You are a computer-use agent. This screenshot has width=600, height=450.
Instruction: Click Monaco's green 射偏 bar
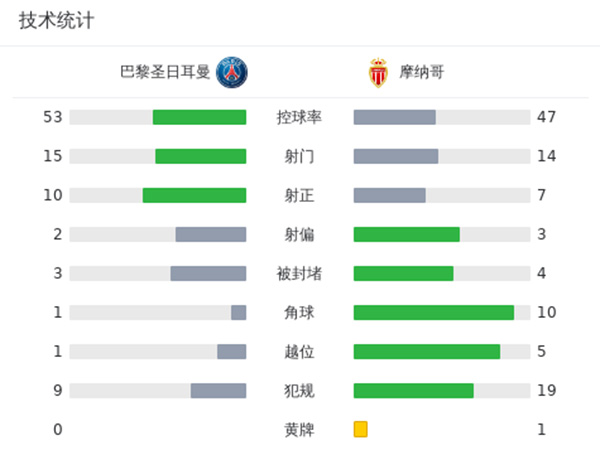[x=406, y=234]
